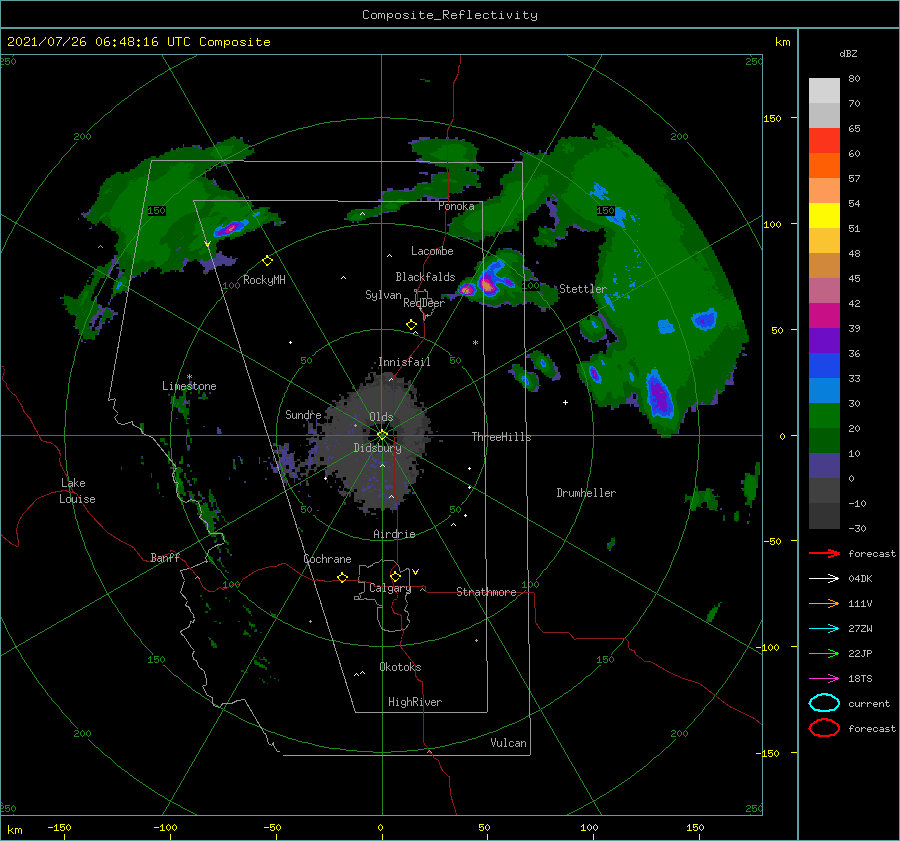The width and height of the screenshot is (900, 841).
Task: Click the red forecast ellipse icon
Action: [824, 728]
